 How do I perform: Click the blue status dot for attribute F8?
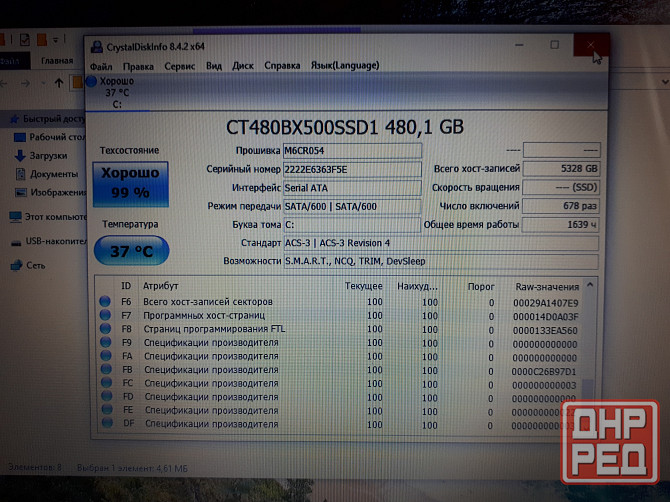pyautogui.click(x=106, y=329)
